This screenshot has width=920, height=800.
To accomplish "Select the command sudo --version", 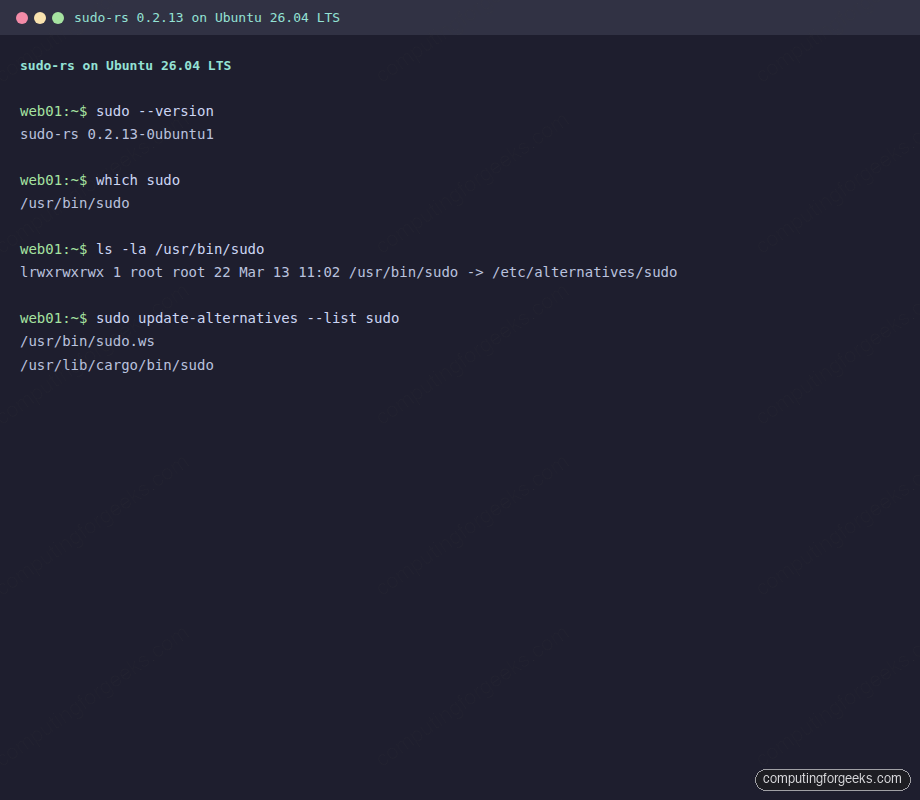I will (x=153, y=111).
